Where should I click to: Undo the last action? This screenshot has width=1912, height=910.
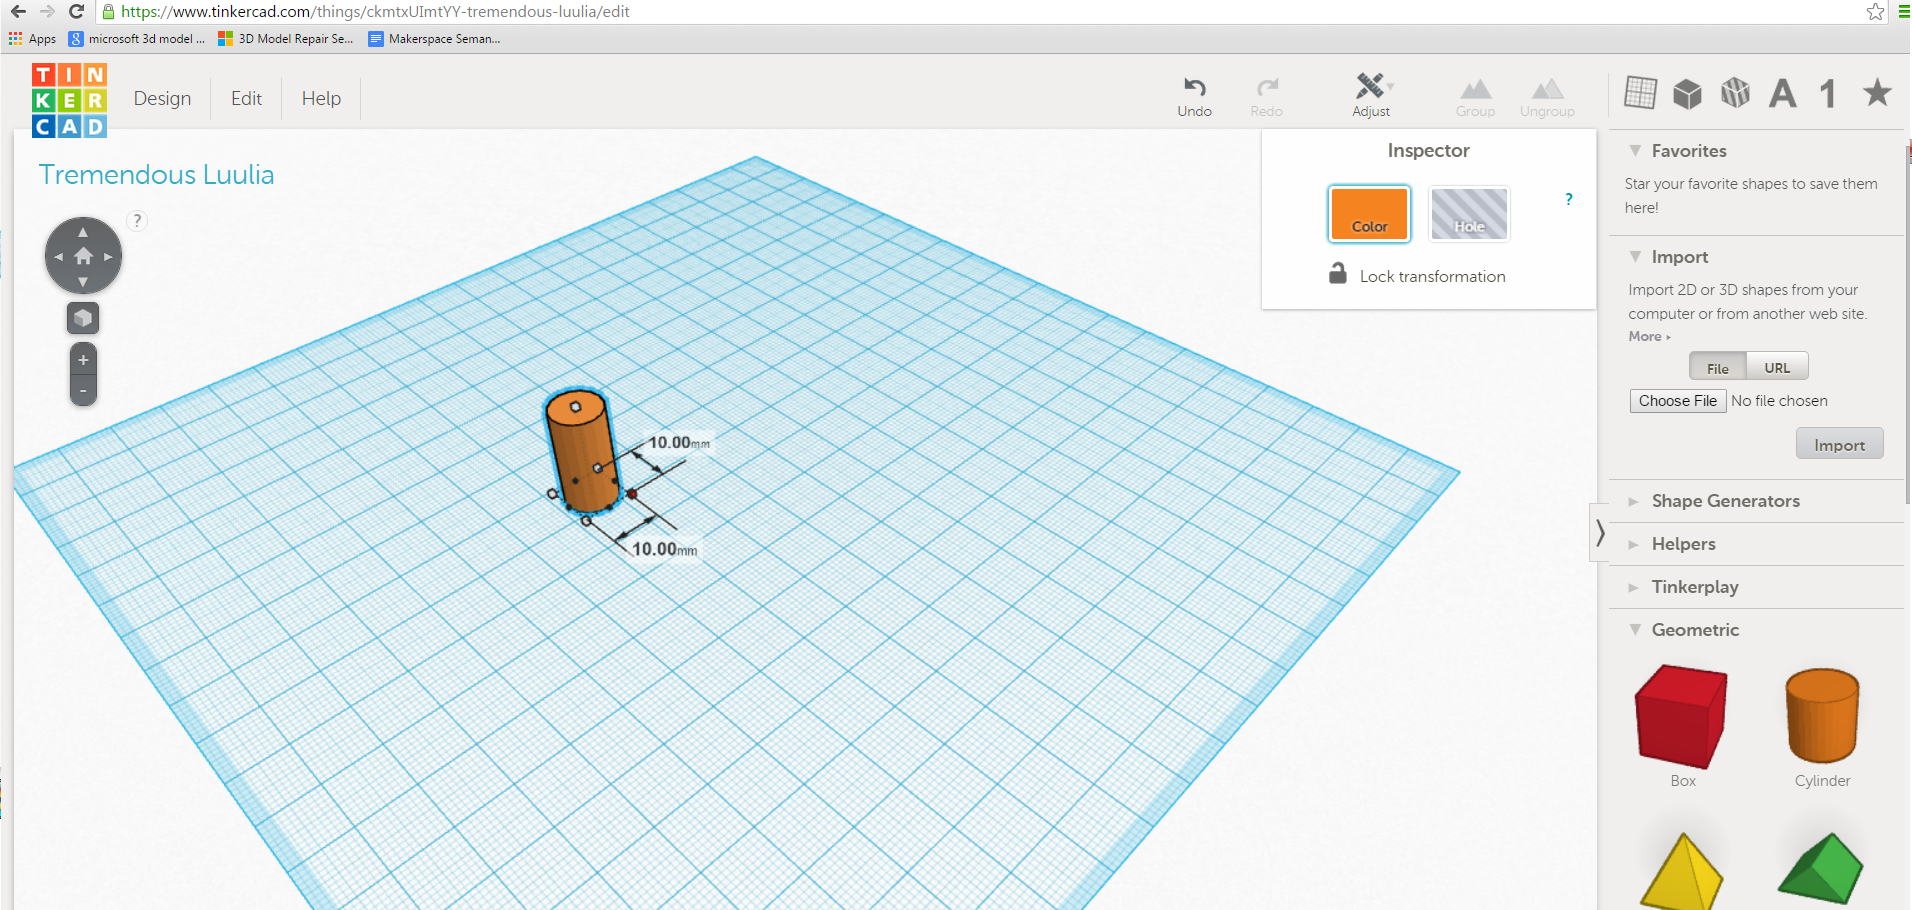[1194, 97]
